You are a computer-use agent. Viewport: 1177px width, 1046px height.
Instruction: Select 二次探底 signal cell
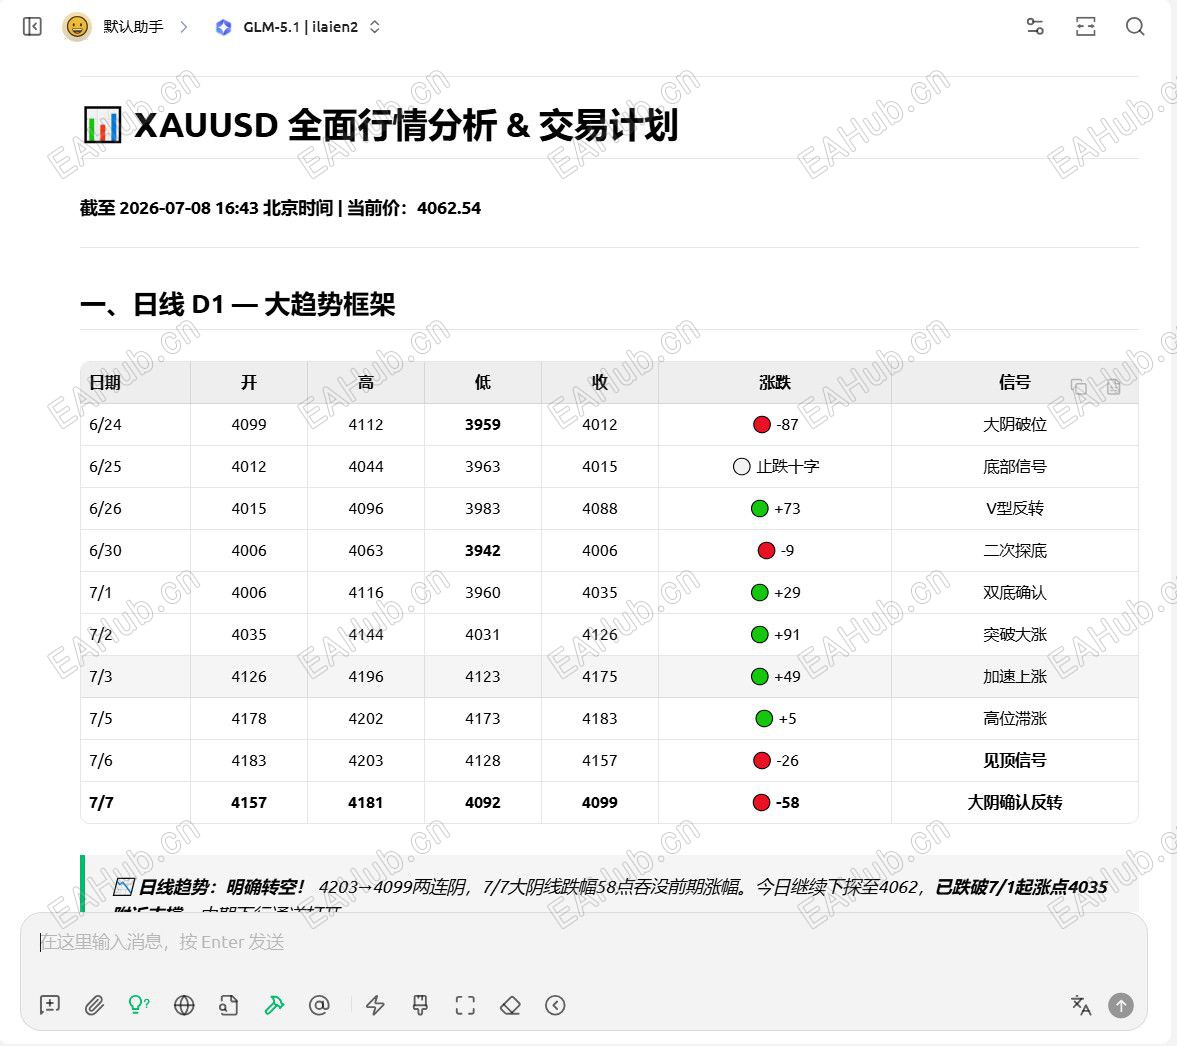(x=1015, y=550)
